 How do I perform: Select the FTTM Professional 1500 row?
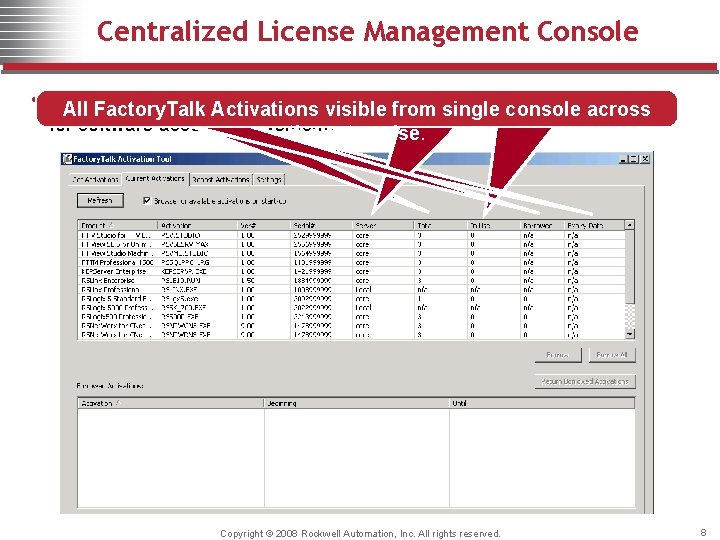point(351,262)
